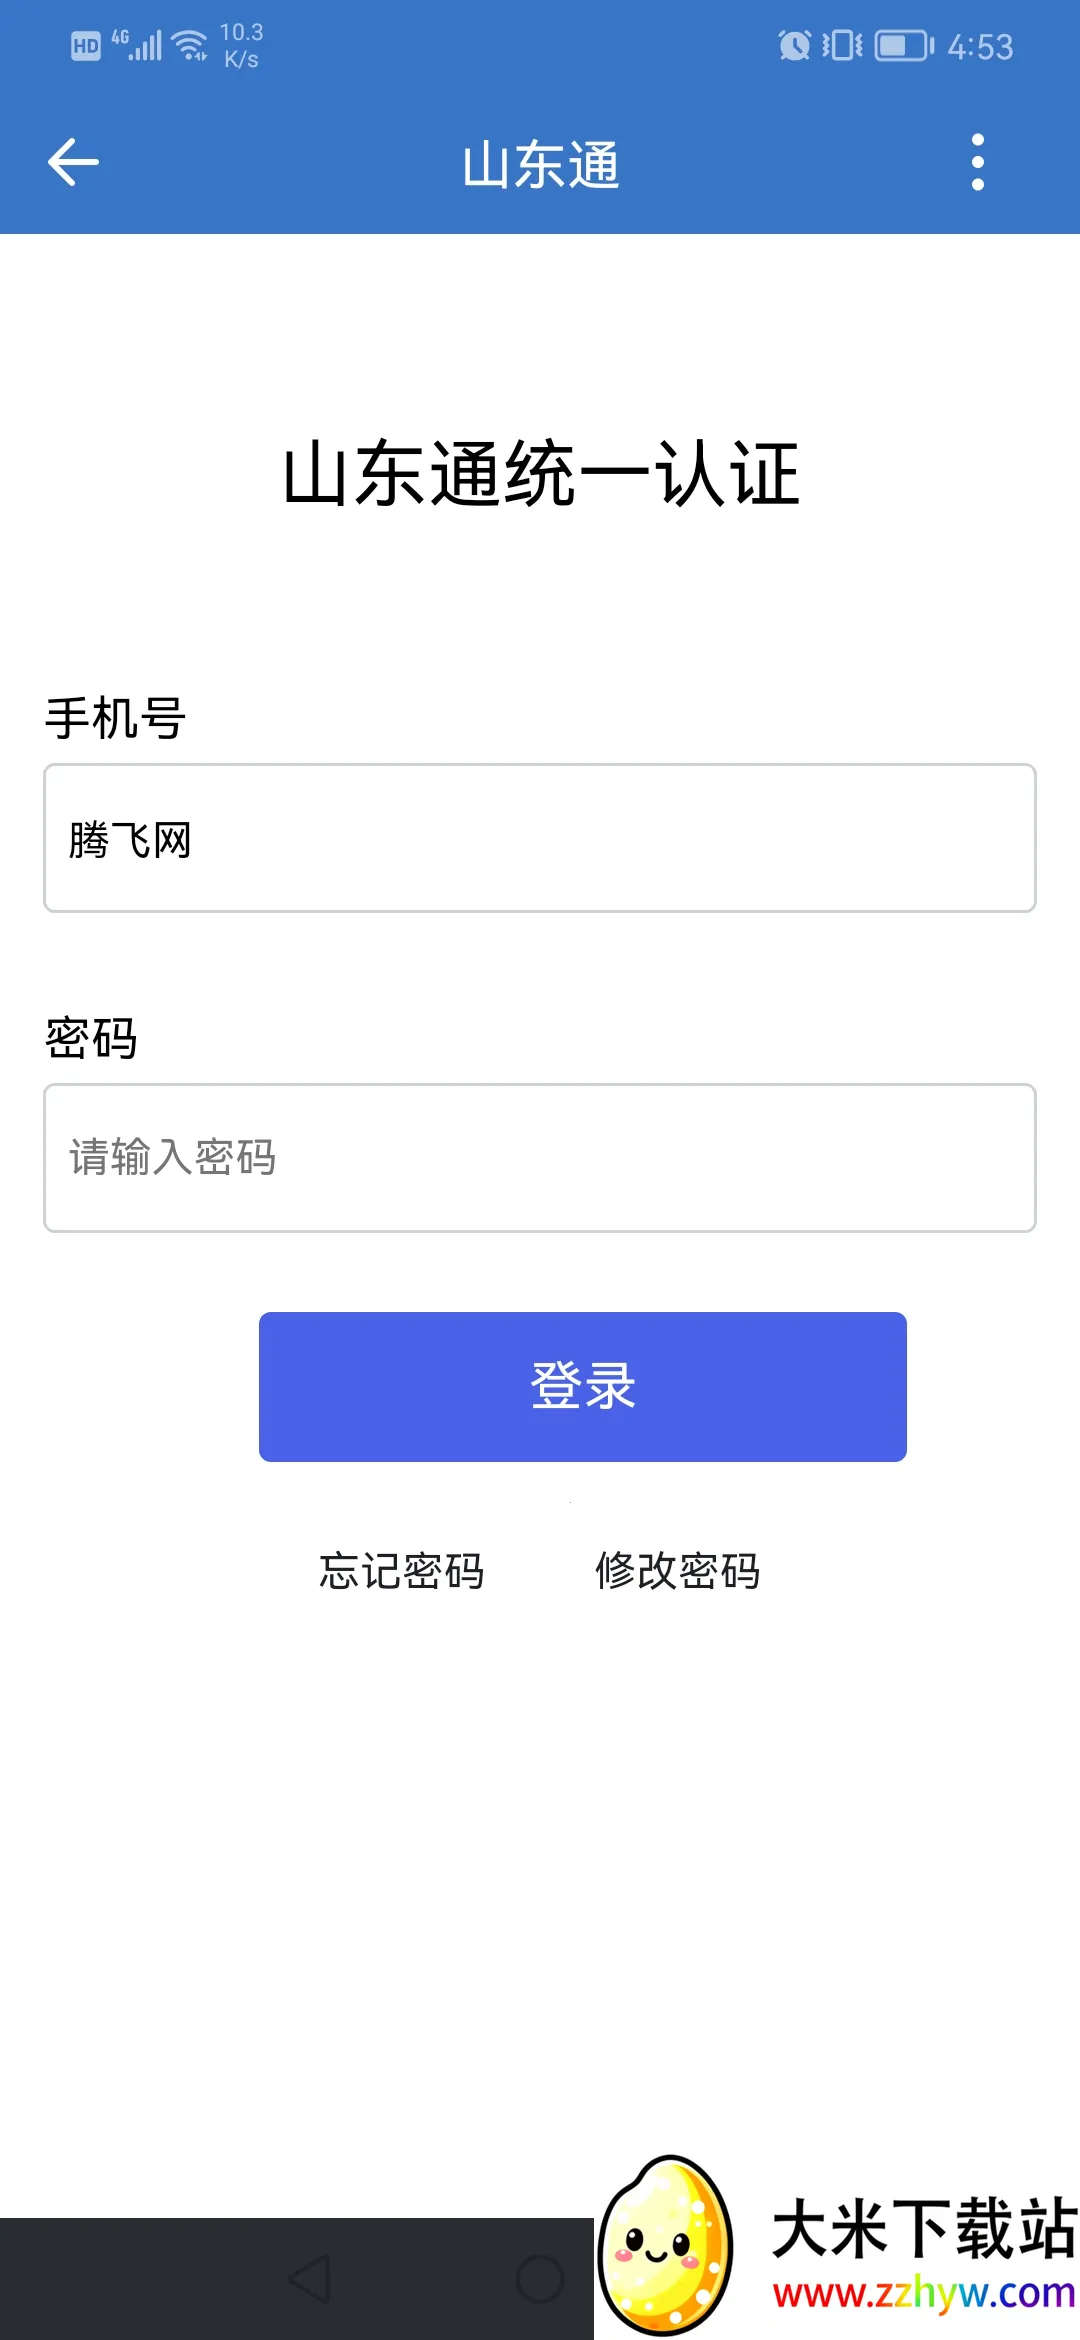Screen dimensions: 1080x2340
Task: Focus the 手机号 phone number field
Action: pos(540,838)
